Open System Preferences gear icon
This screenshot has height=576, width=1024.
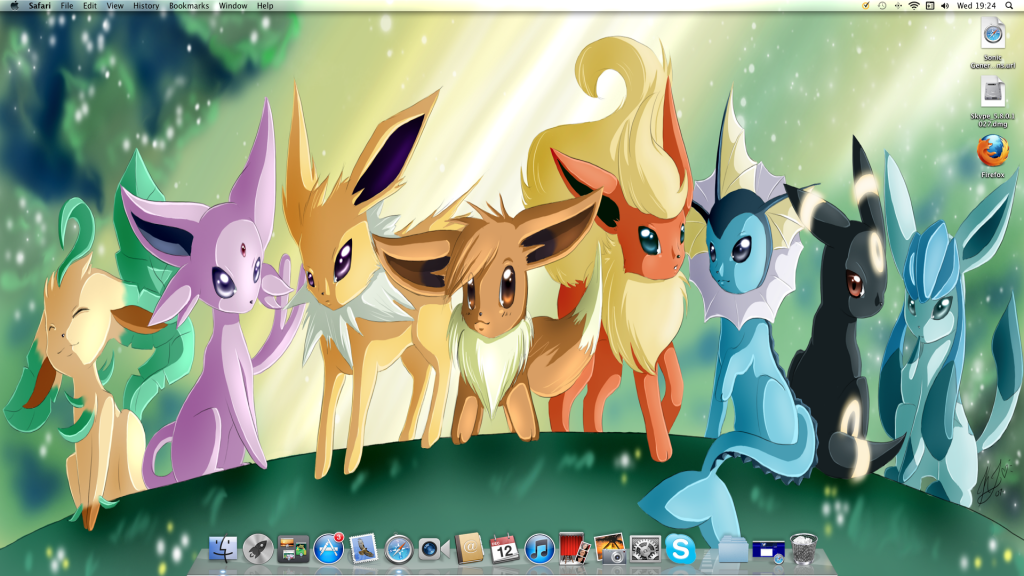coord(645,549)
